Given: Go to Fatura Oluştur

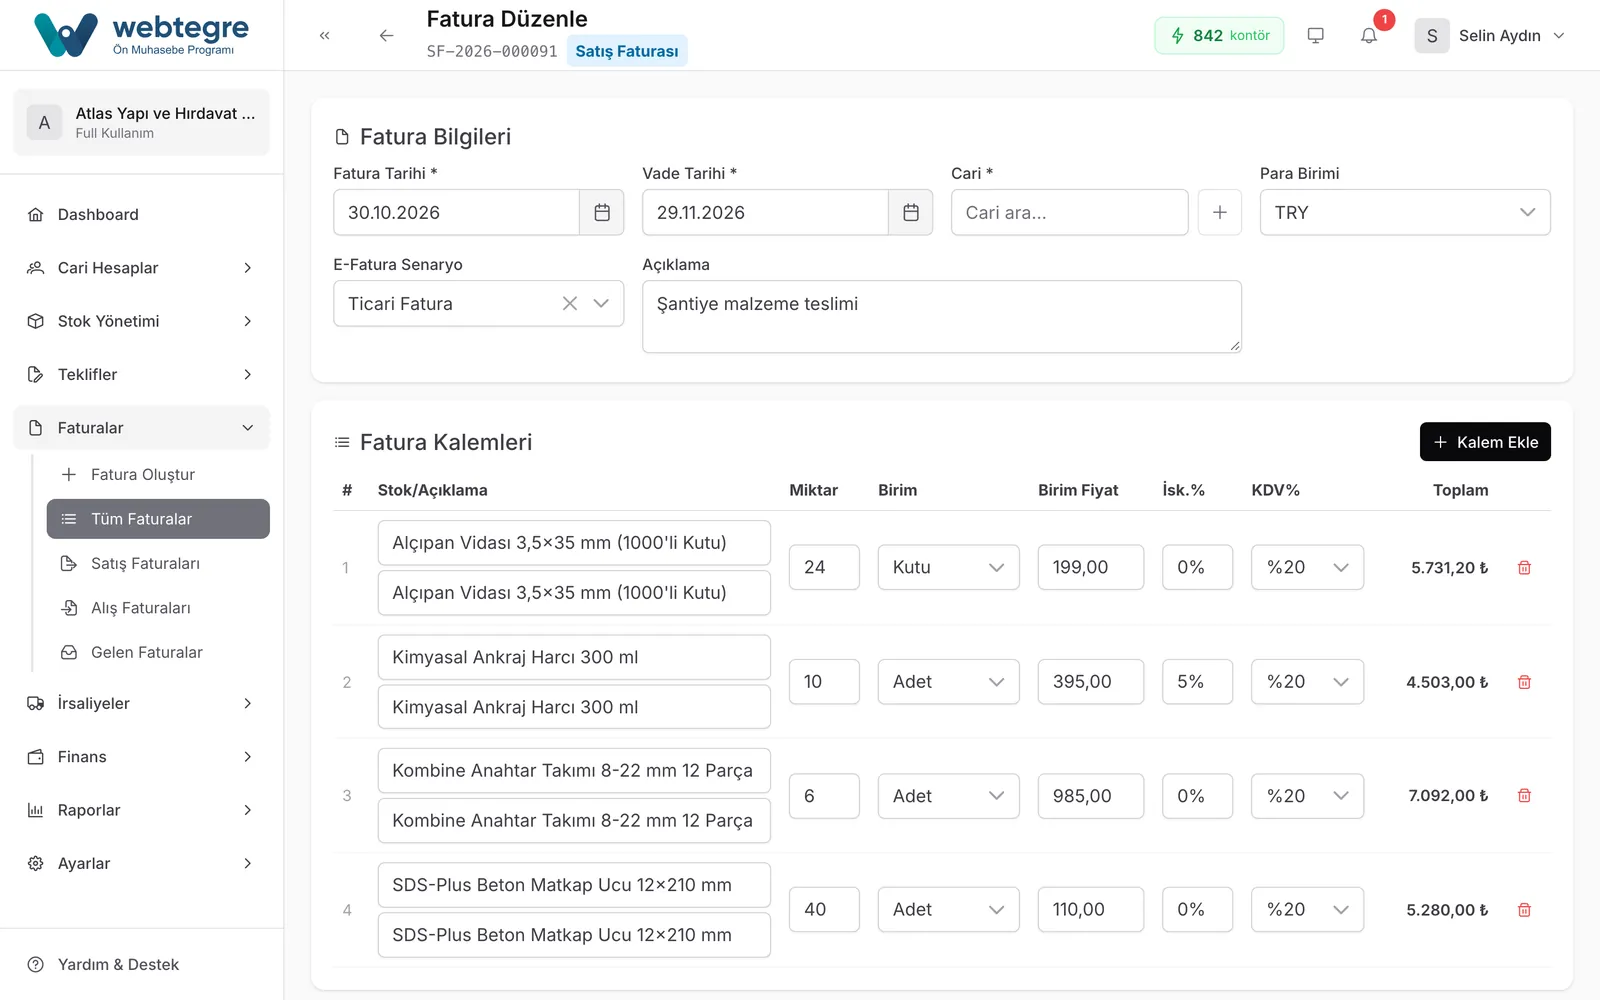Looking at the screenshot, I should [x=158, y=474].
